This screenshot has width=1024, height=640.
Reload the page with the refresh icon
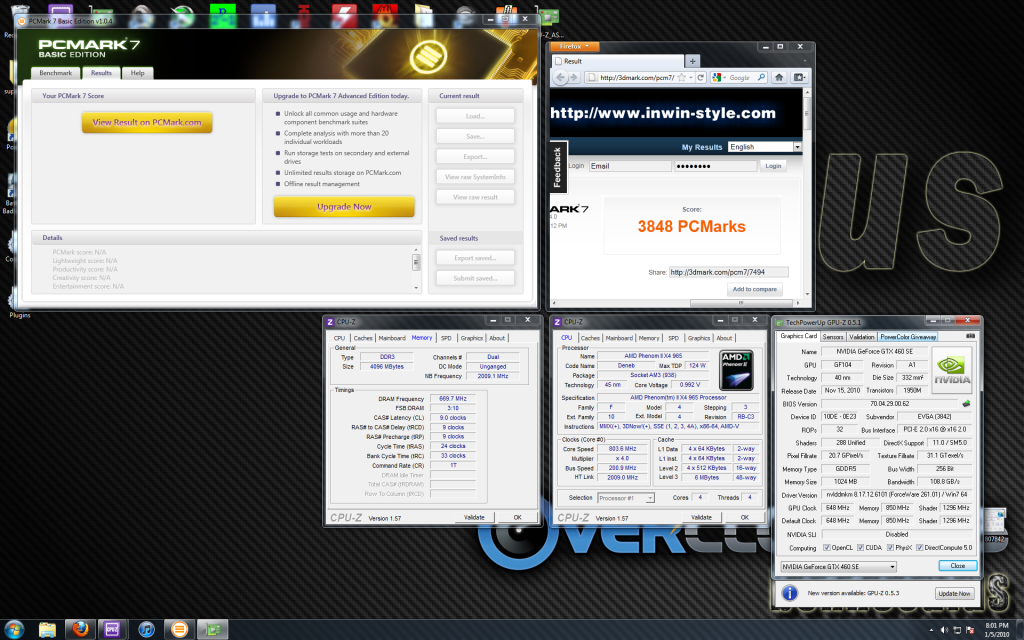click(700, 76)
